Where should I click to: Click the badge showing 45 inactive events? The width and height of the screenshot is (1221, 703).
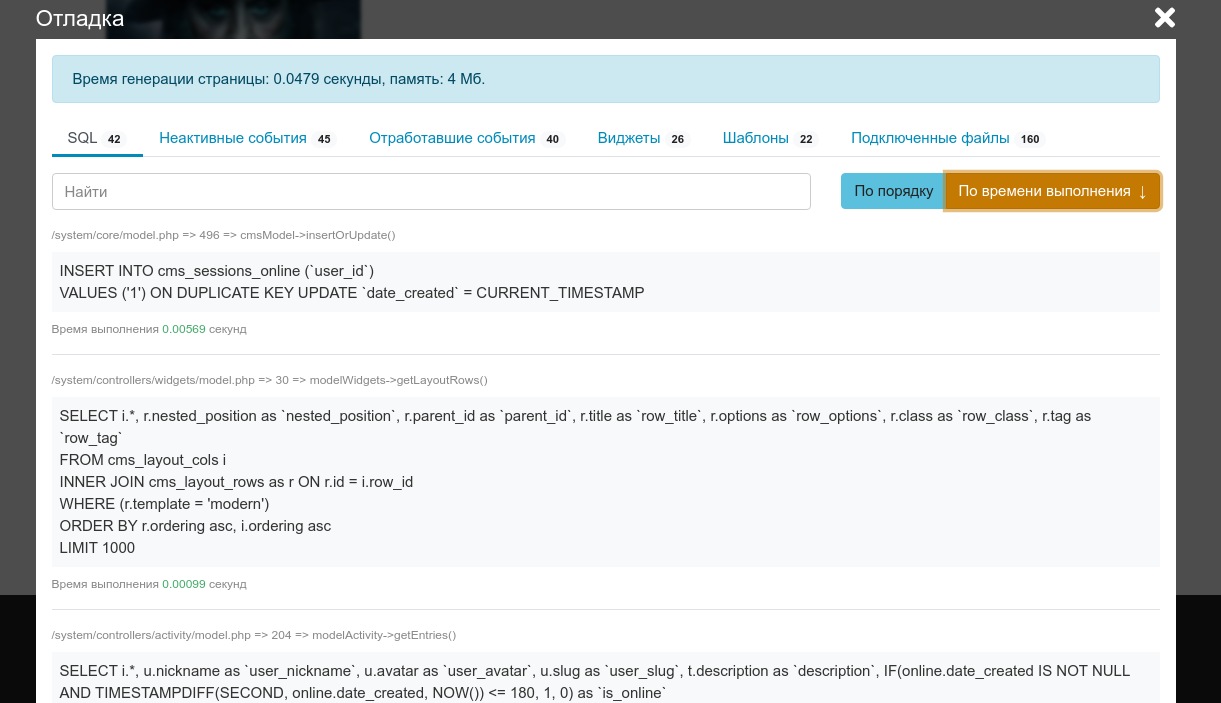tap(324, 139)
